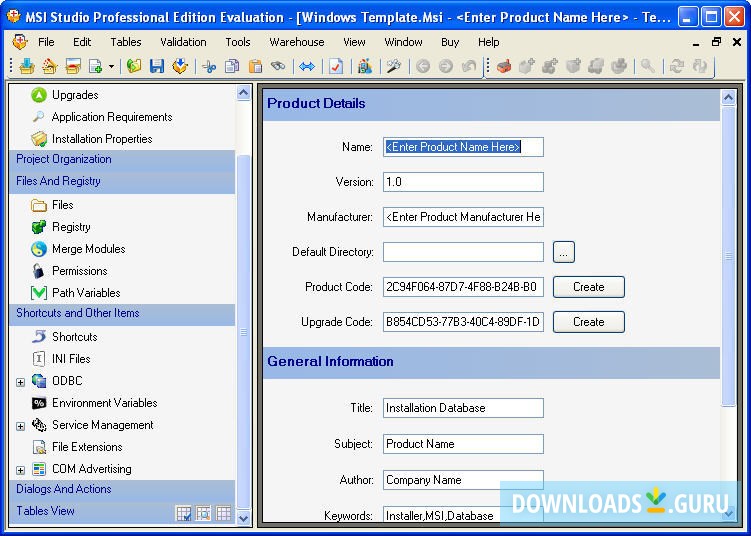Viewport: 751px width, 536px height.
Task: Click the sidebar scroll up arrow
Action: [243, 92]
